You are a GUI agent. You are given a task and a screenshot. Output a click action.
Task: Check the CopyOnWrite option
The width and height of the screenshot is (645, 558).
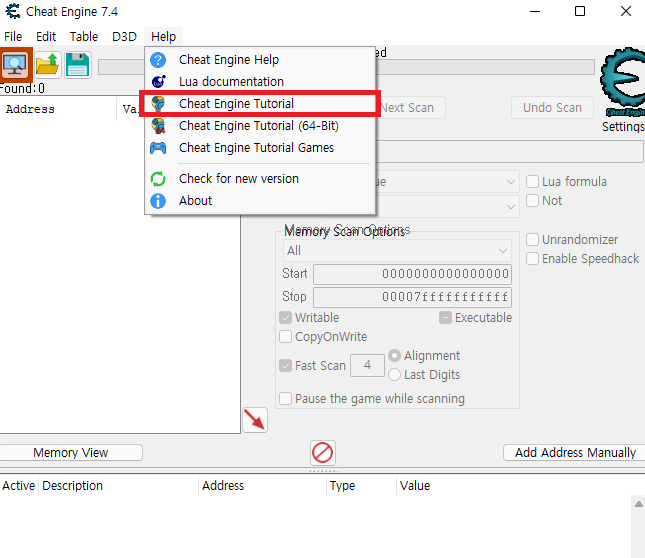tap(285, 336)
